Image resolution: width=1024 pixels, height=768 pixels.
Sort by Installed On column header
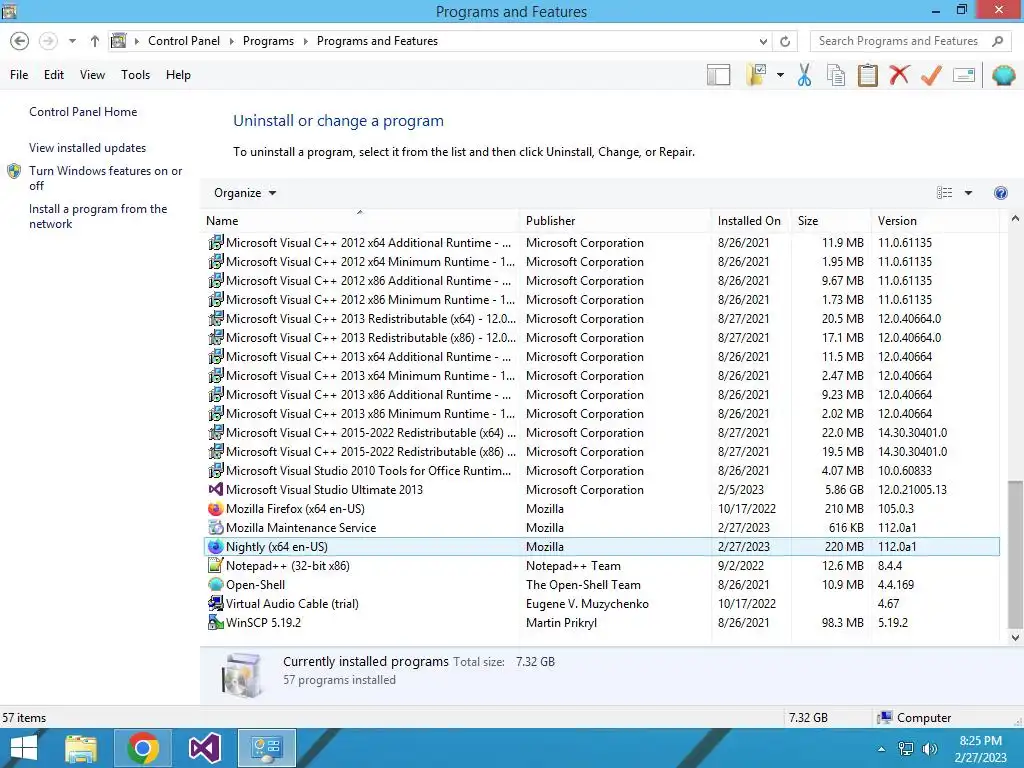tap(751, 221)
